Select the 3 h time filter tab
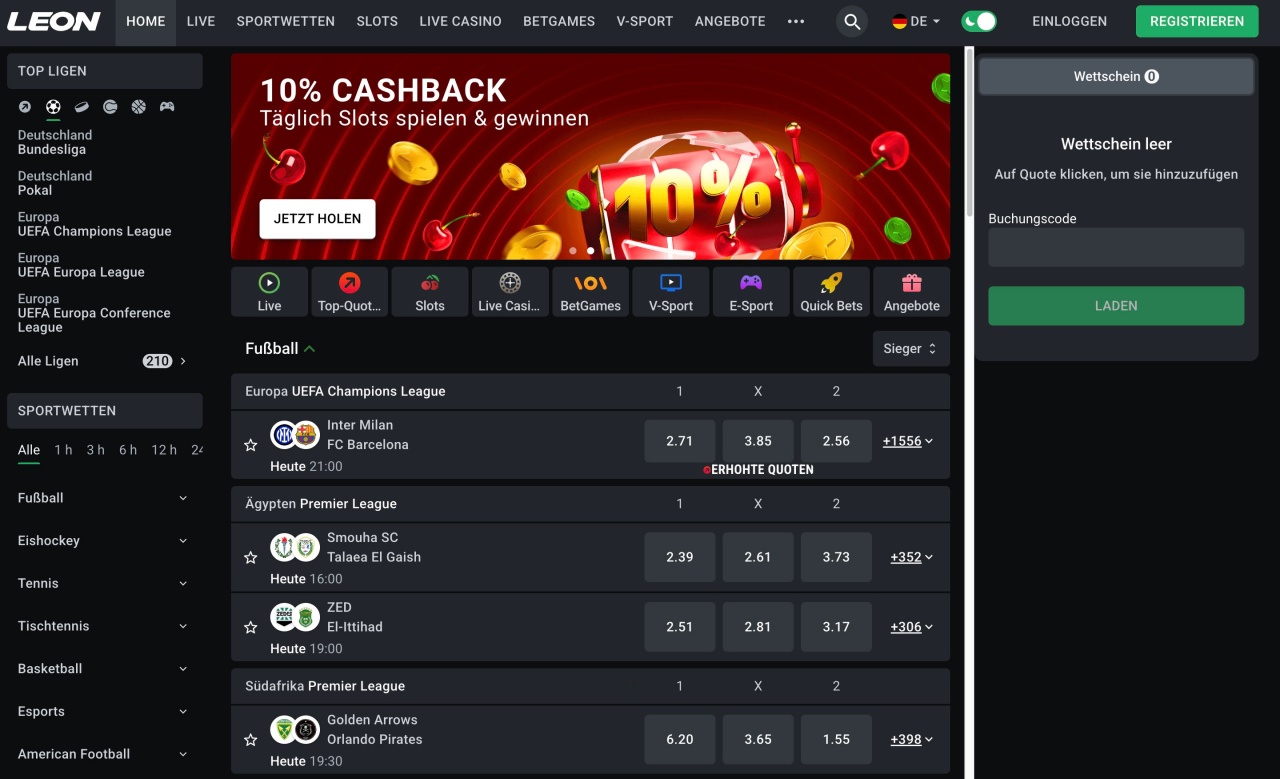Image resolution: width=1280 pixels, height=779 pixels. tap(95, 450)
